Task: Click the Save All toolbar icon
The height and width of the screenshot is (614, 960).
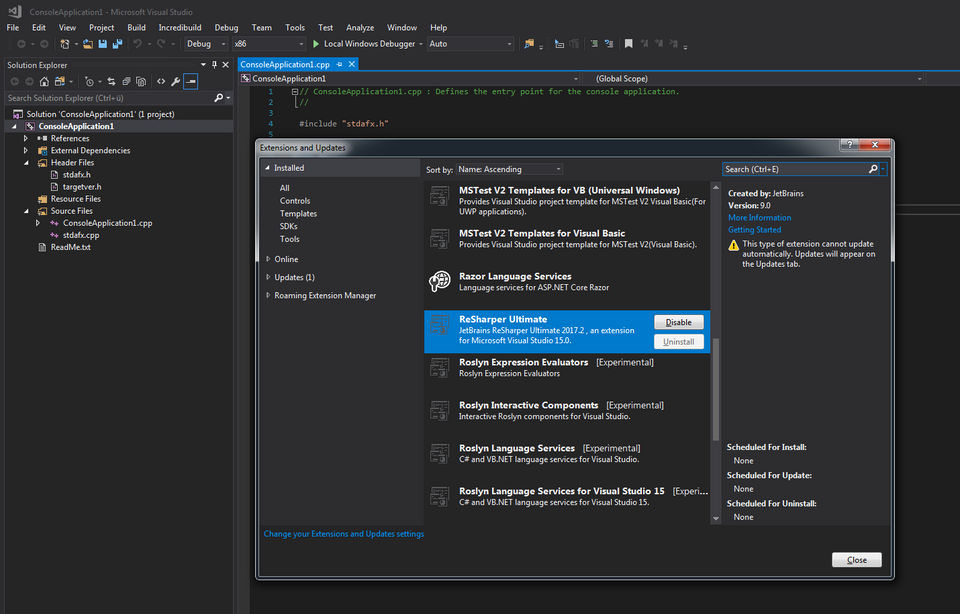Action: 118,44
